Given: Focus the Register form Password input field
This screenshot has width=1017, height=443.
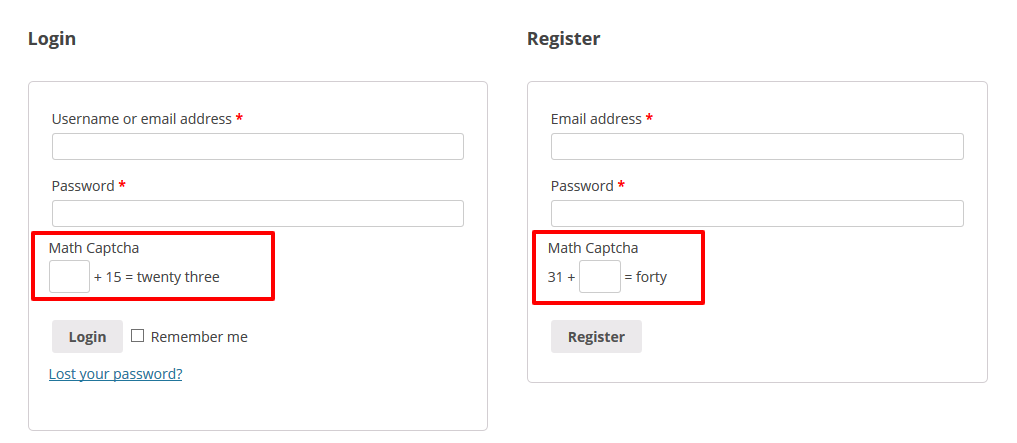Looking at the screenshot, I should (x=756, y=214).
